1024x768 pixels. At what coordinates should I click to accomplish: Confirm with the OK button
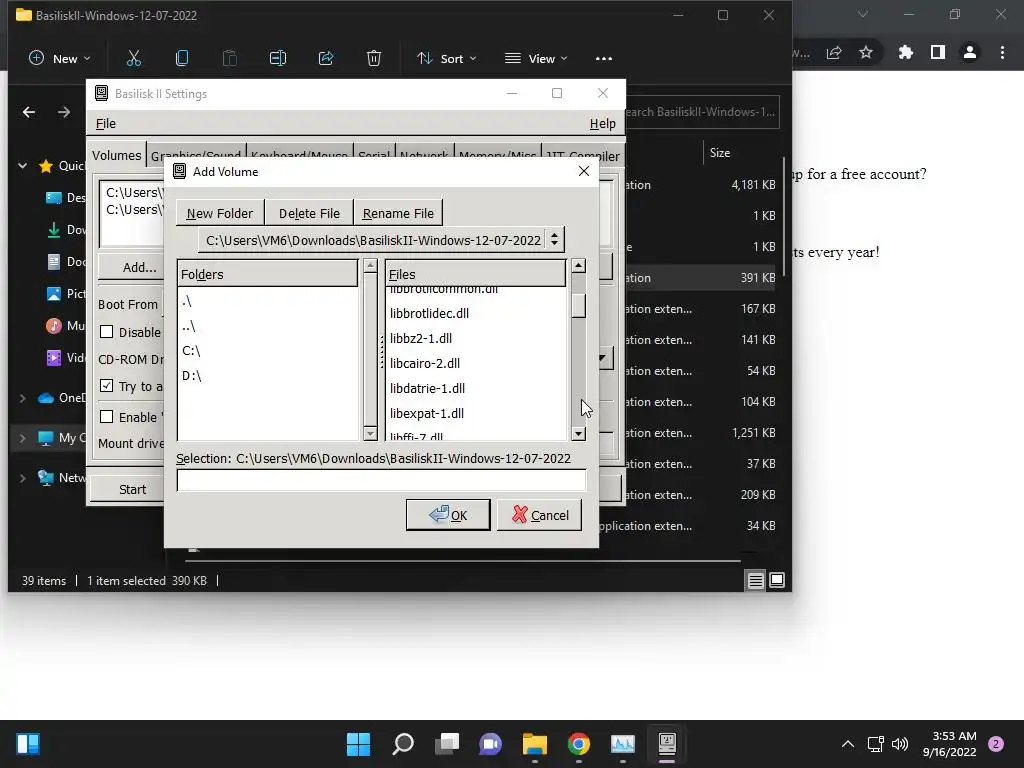pyautogui.click(x=448, y=515)
